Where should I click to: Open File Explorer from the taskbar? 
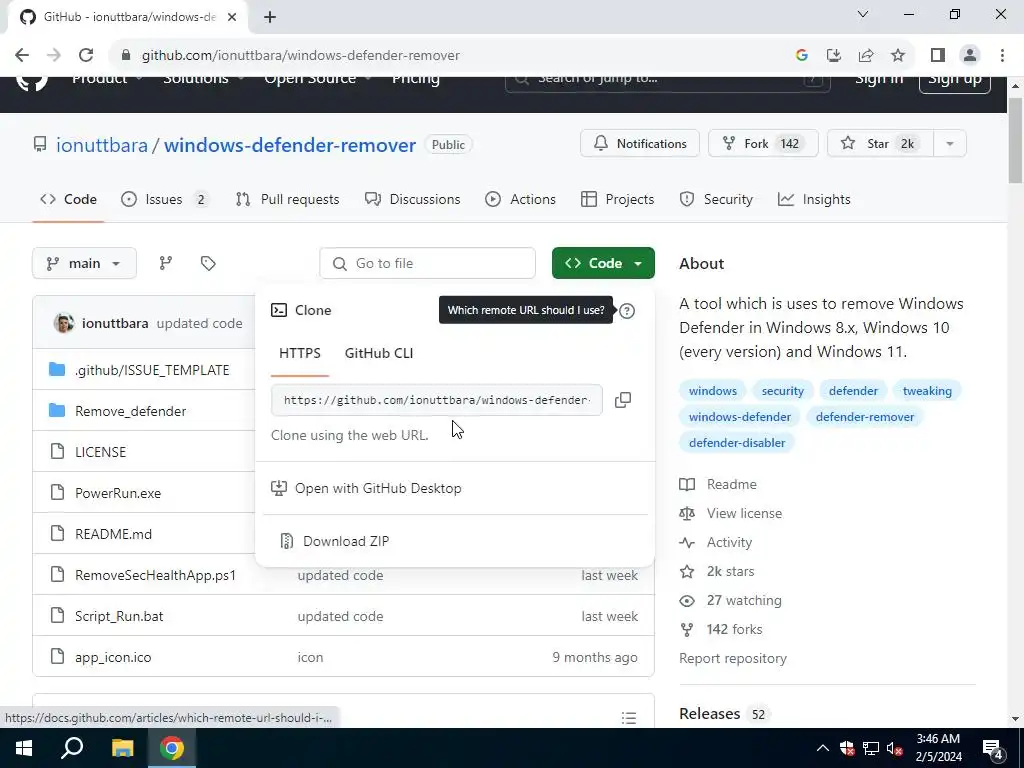point(122,748)
